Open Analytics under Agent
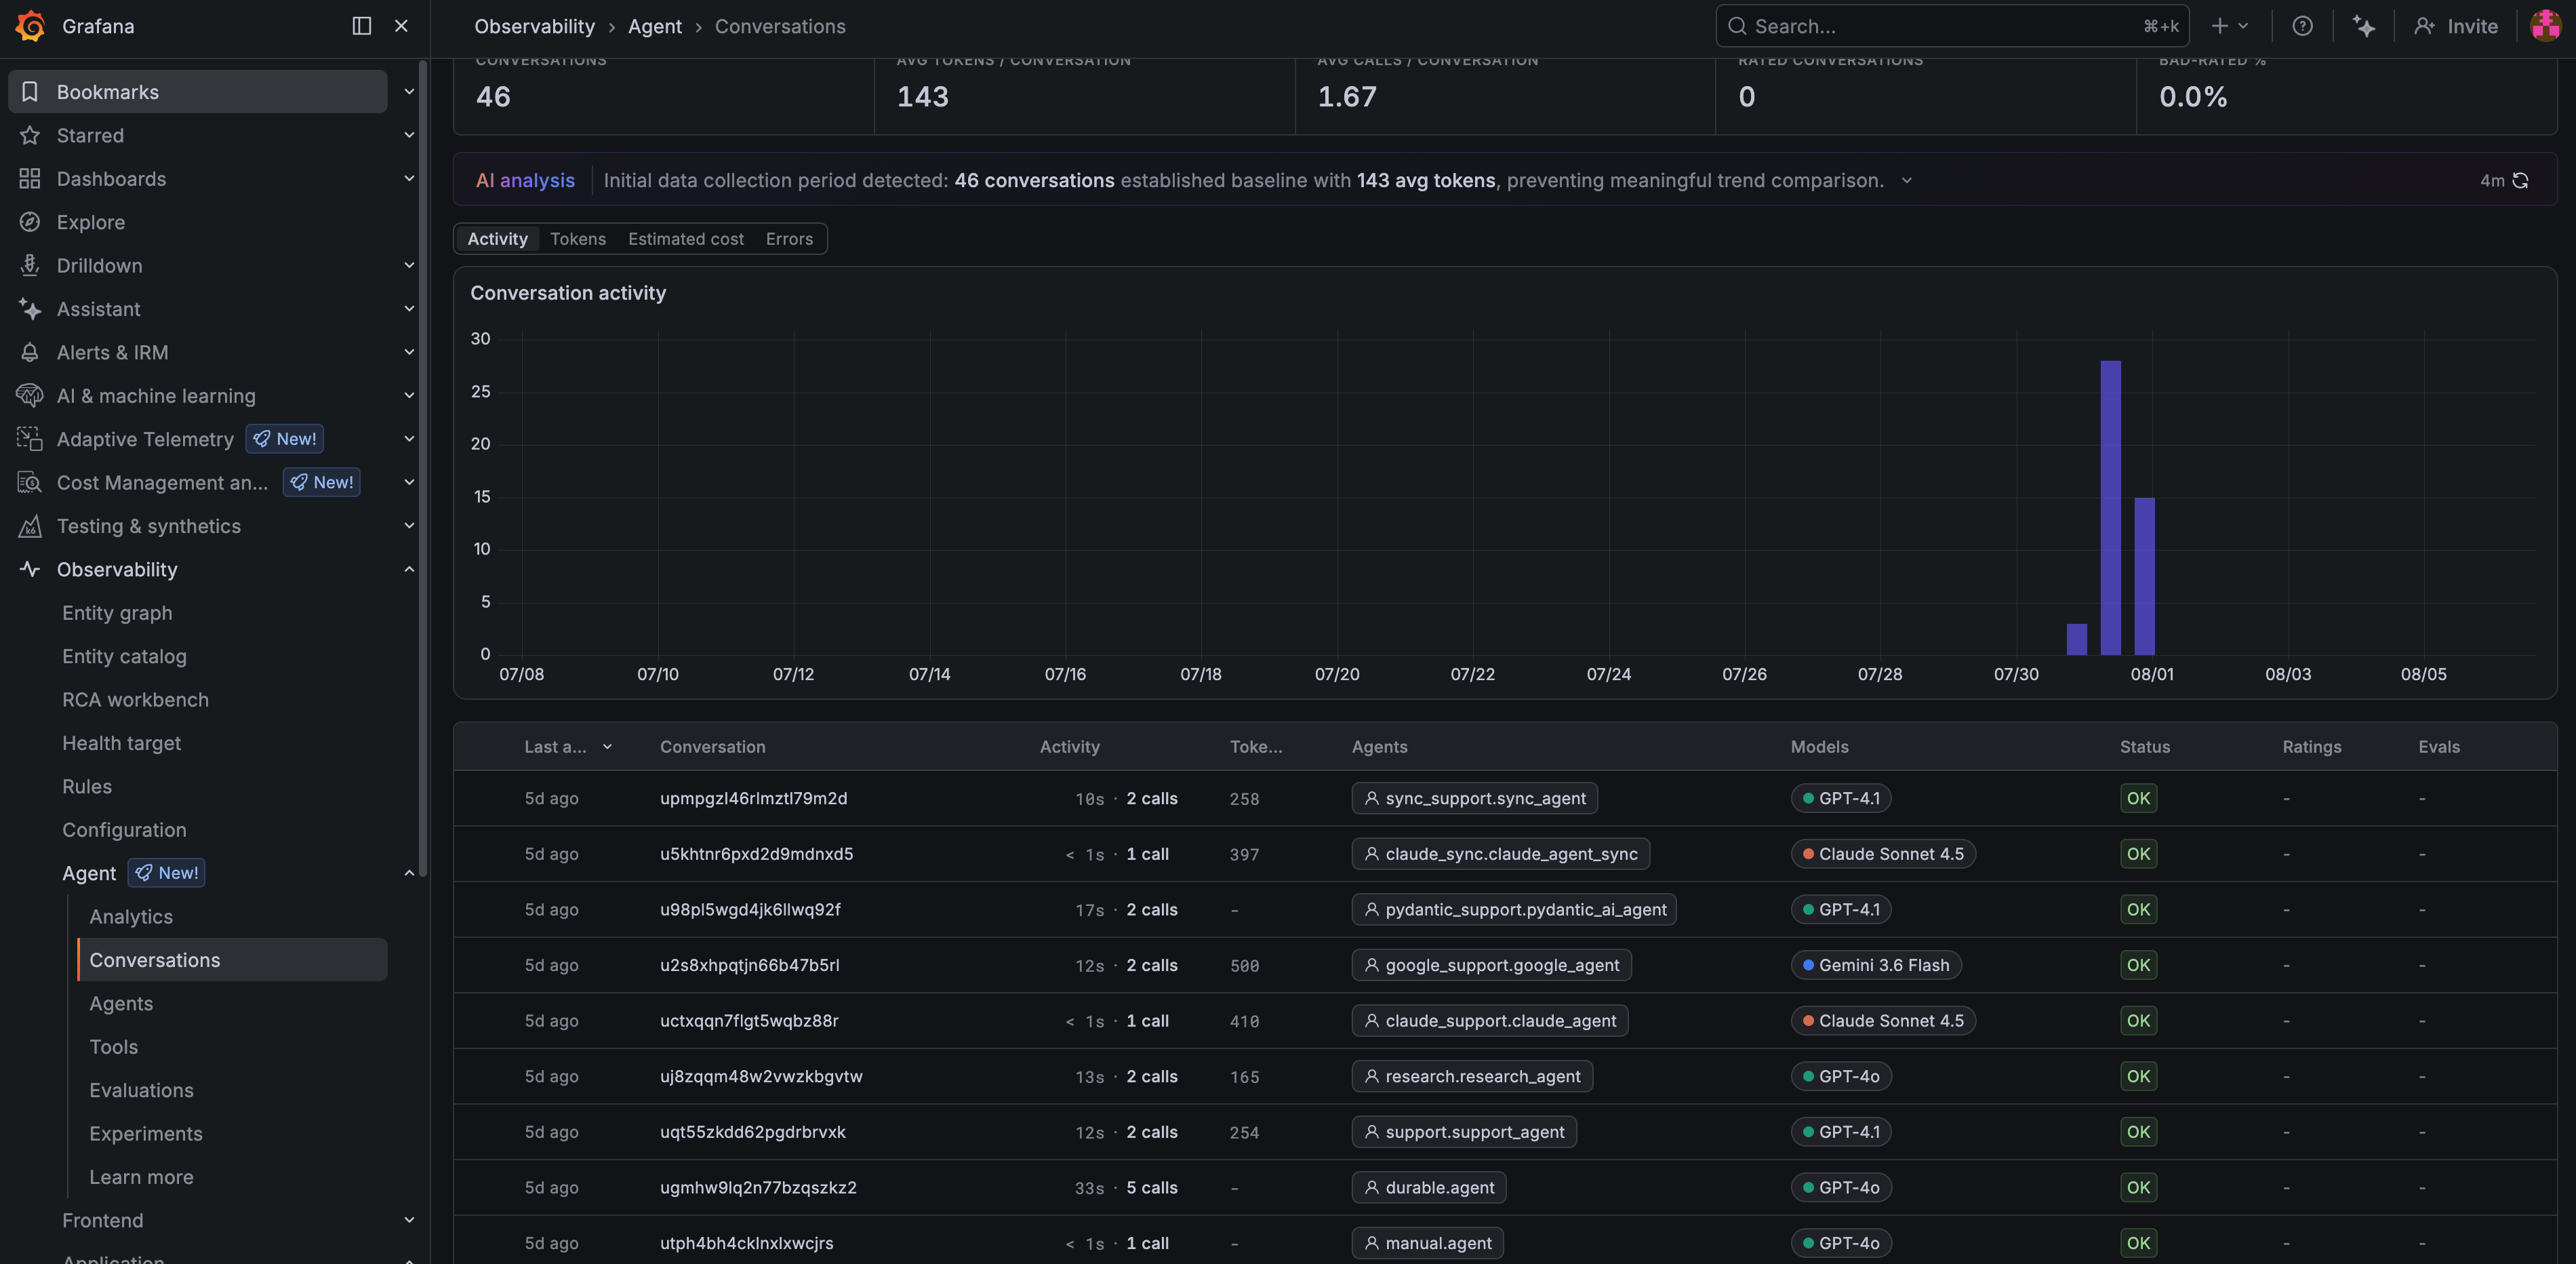The width and height of the screenshot is (2576, 1264). click(131, 916)
